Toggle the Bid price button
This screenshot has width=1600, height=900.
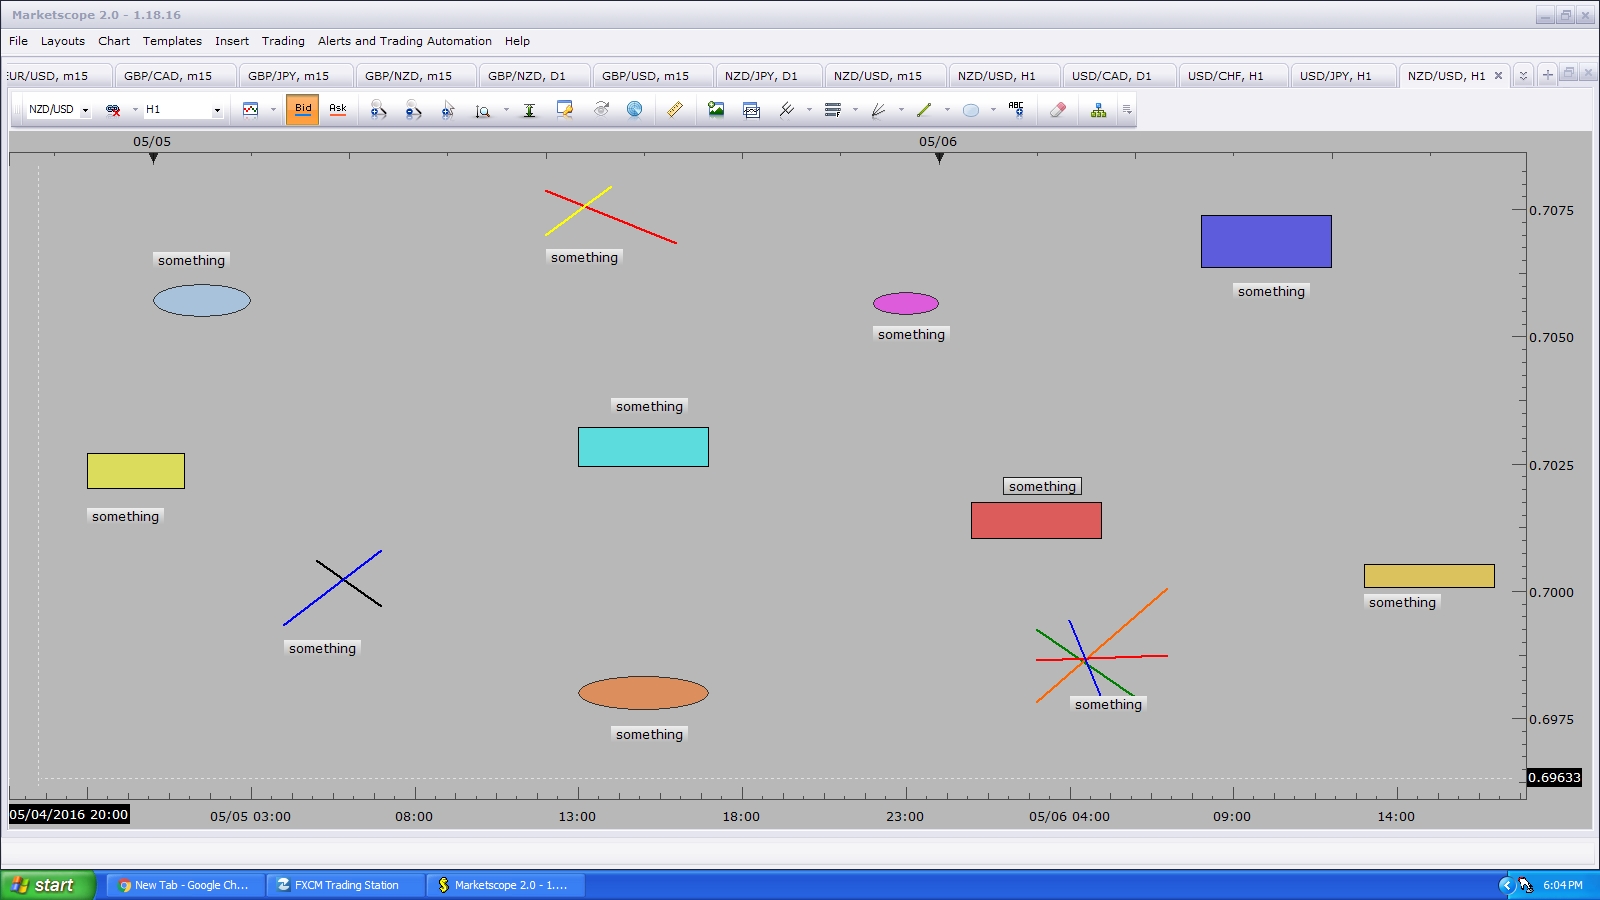[x=302, y=110]
